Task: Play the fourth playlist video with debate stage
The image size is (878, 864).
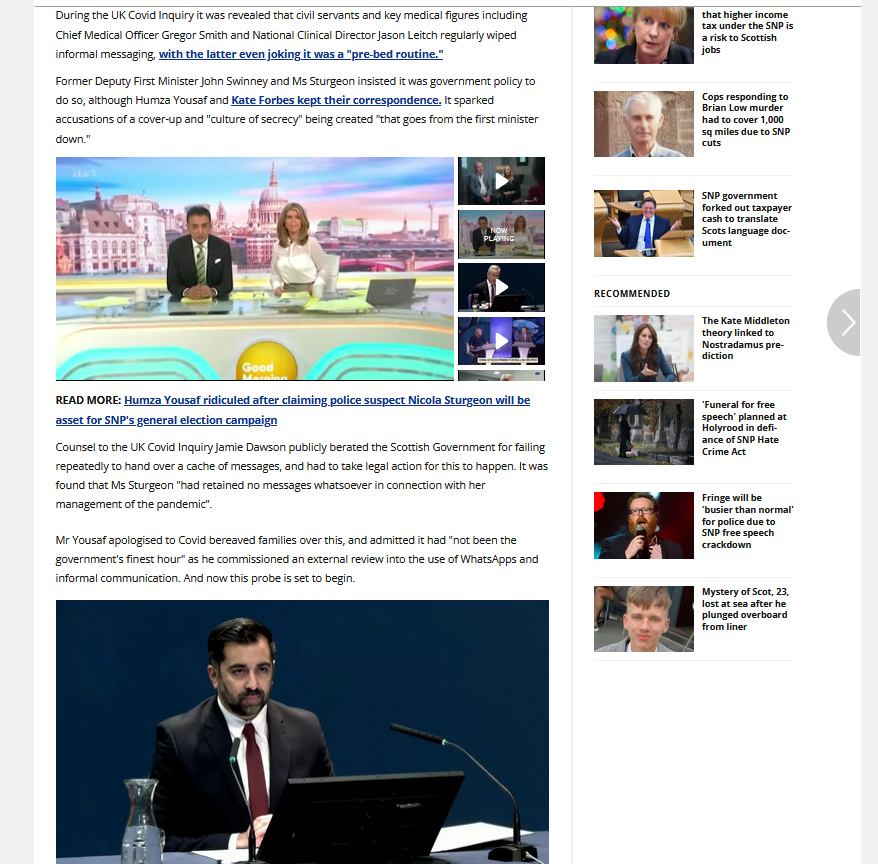Action: [x=501, y=340]
